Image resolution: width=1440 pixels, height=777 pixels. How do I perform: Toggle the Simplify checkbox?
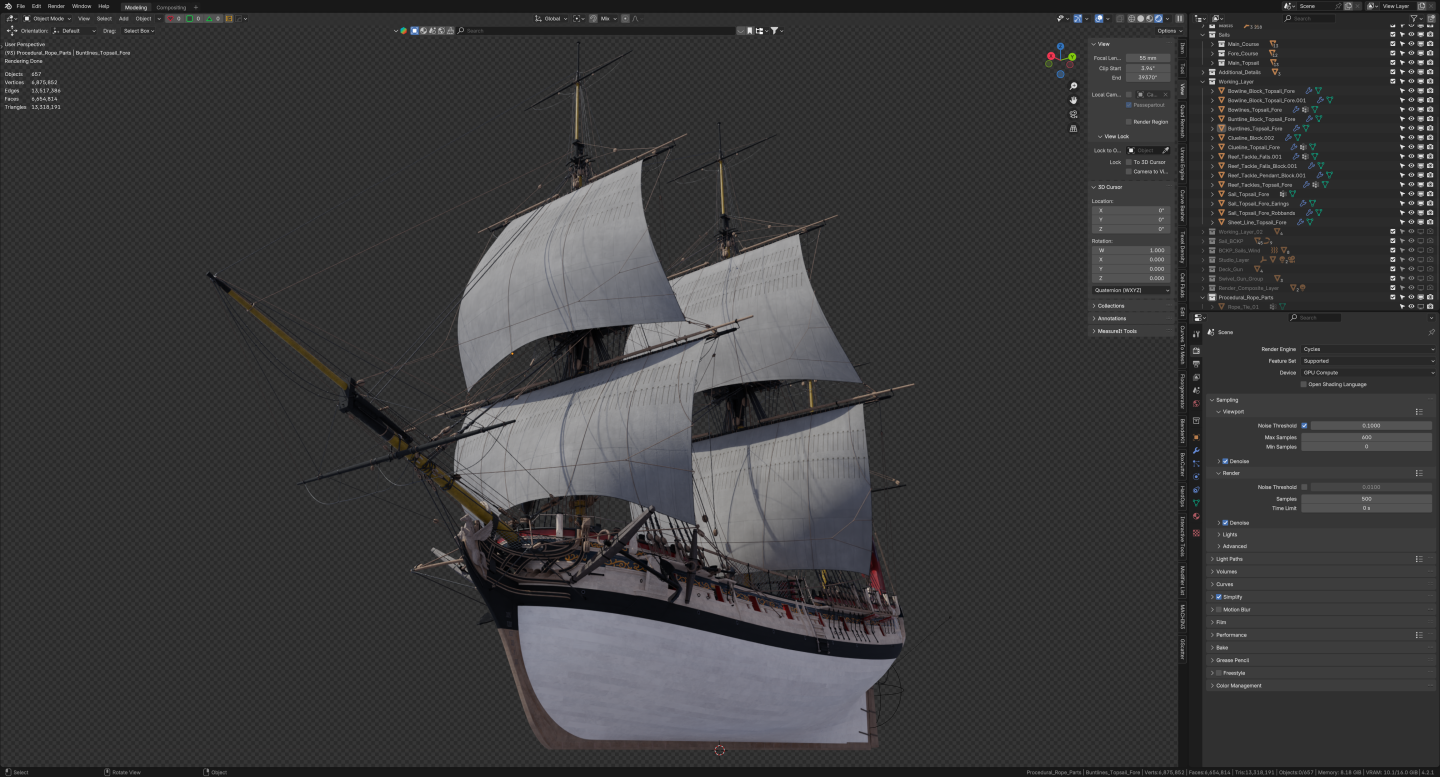click(1219, 597)
